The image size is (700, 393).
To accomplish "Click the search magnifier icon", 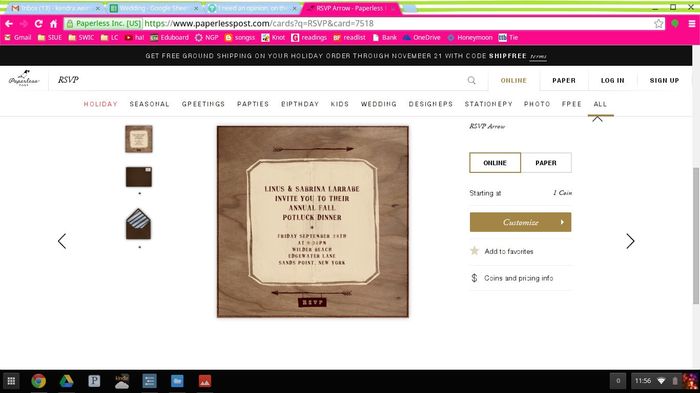I will [x=471, y=80].
